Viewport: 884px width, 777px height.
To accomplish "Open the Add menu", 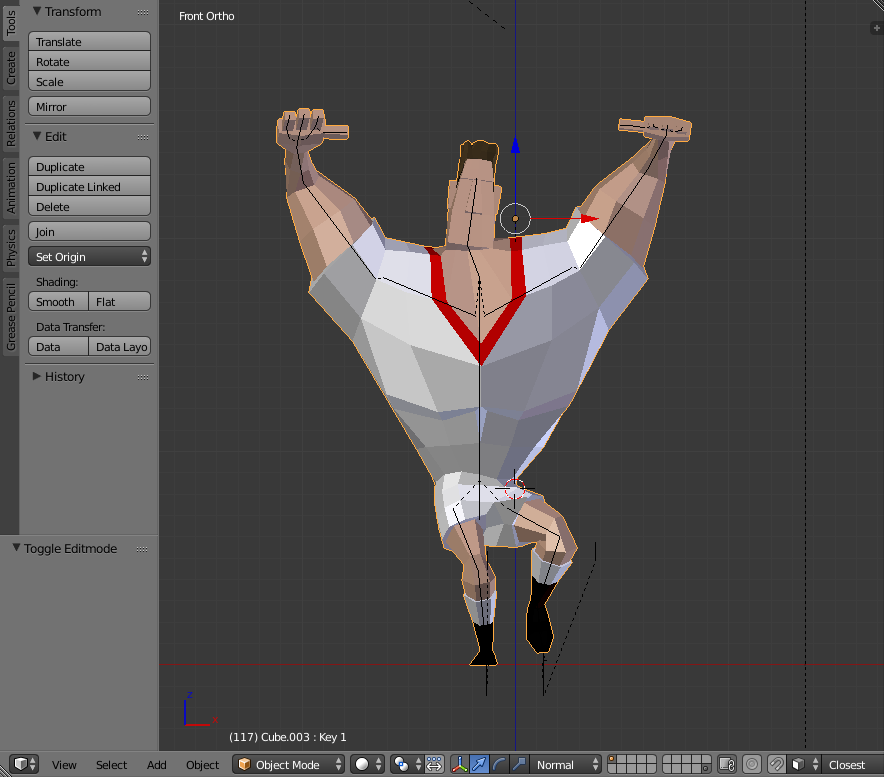I will [156, 765].
